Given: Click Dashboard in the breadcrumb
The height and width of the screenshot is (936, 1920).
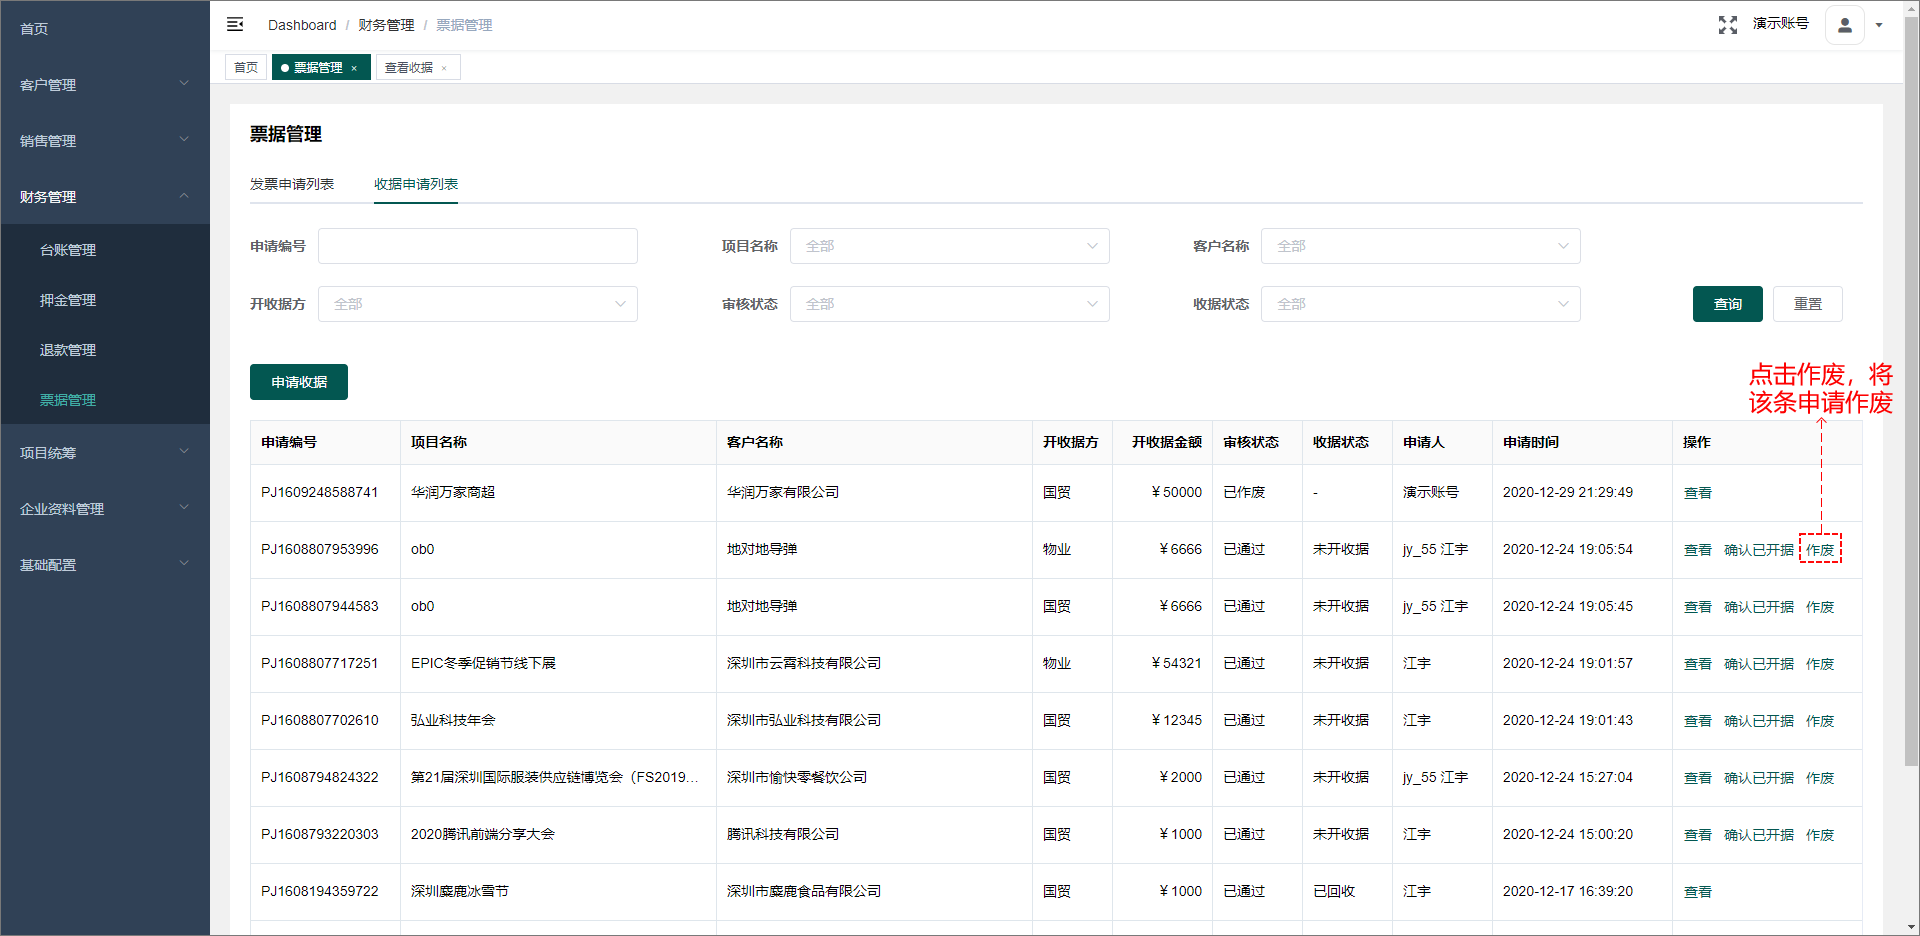Looking at the screenshot, I should [x=302, y=25].
